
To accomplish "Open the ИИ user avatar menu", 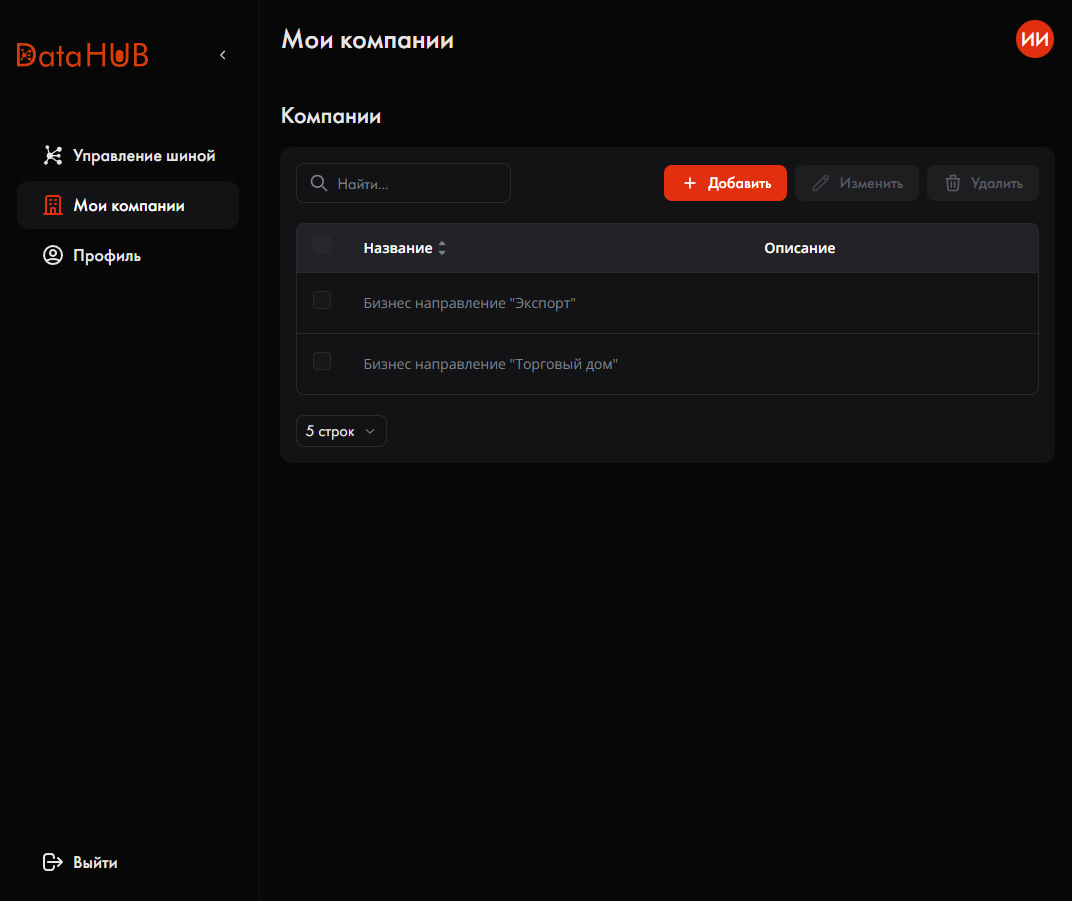I will 1034,39.
